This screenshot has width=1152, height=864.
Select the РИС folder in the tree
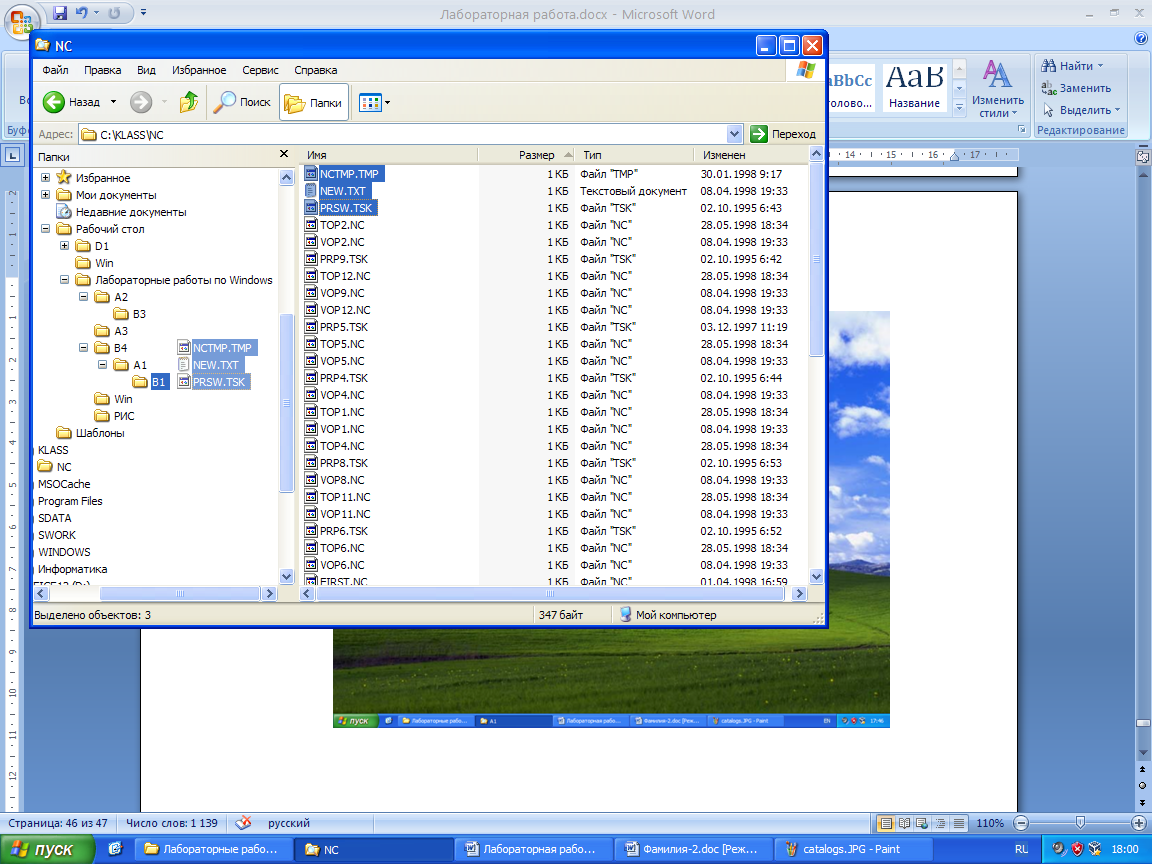[115, 416]
